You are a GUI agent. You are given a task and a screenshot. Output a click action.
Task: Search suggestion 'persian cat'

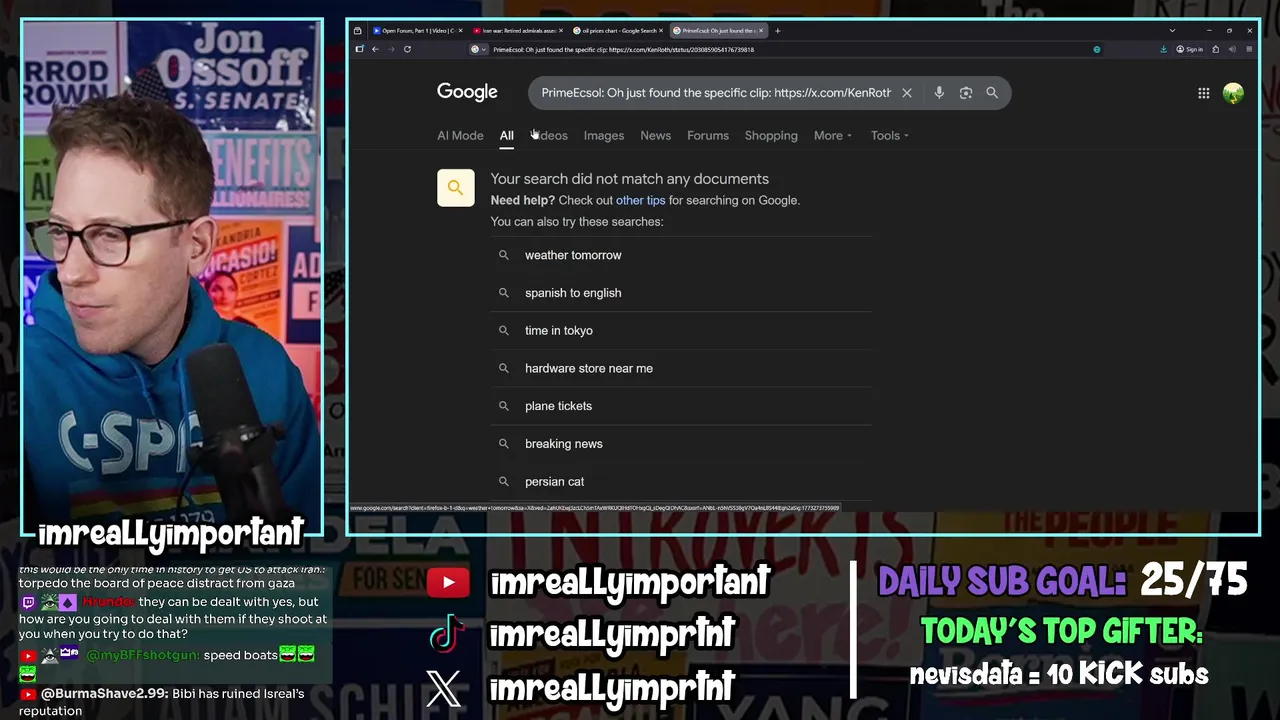(681, 481)
